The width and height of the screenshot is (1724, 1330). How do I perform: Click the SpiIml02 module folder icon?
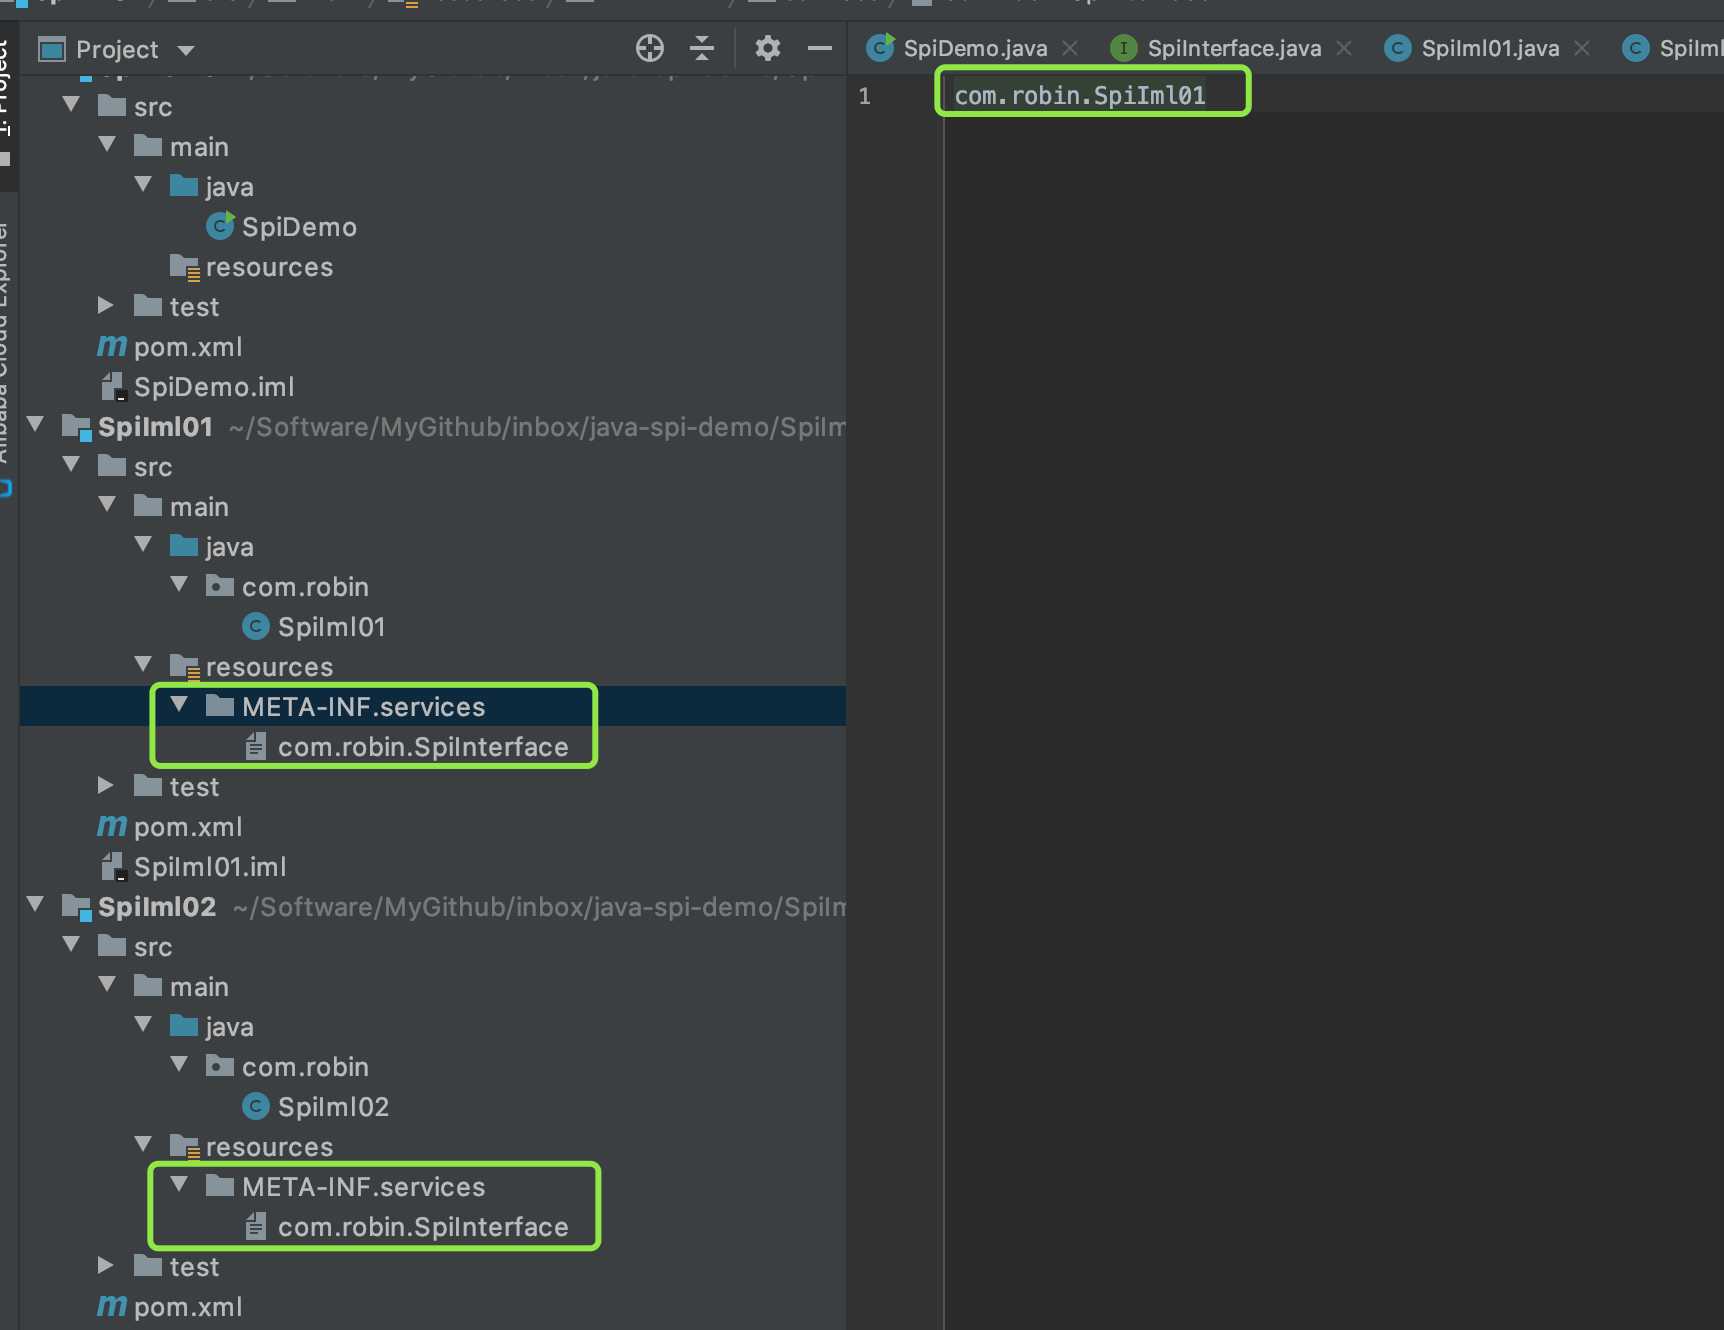click(77, 907)
